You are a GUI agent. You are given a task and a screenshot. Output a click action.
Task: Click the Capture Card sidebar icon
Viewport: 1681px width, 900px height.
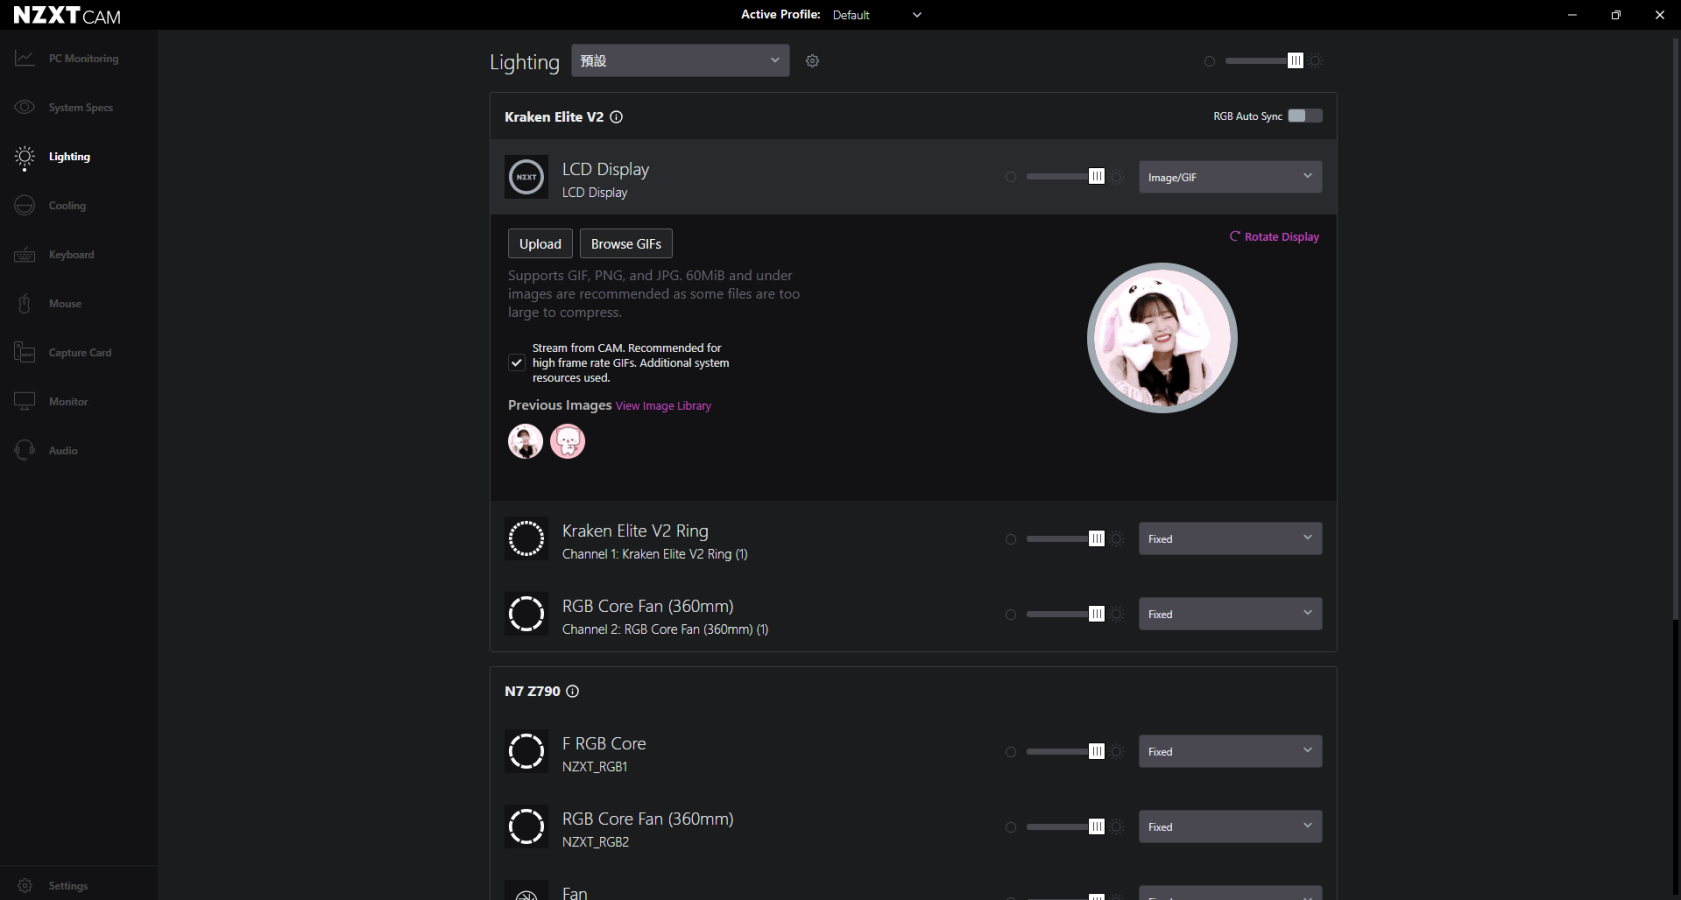point(25,353)
